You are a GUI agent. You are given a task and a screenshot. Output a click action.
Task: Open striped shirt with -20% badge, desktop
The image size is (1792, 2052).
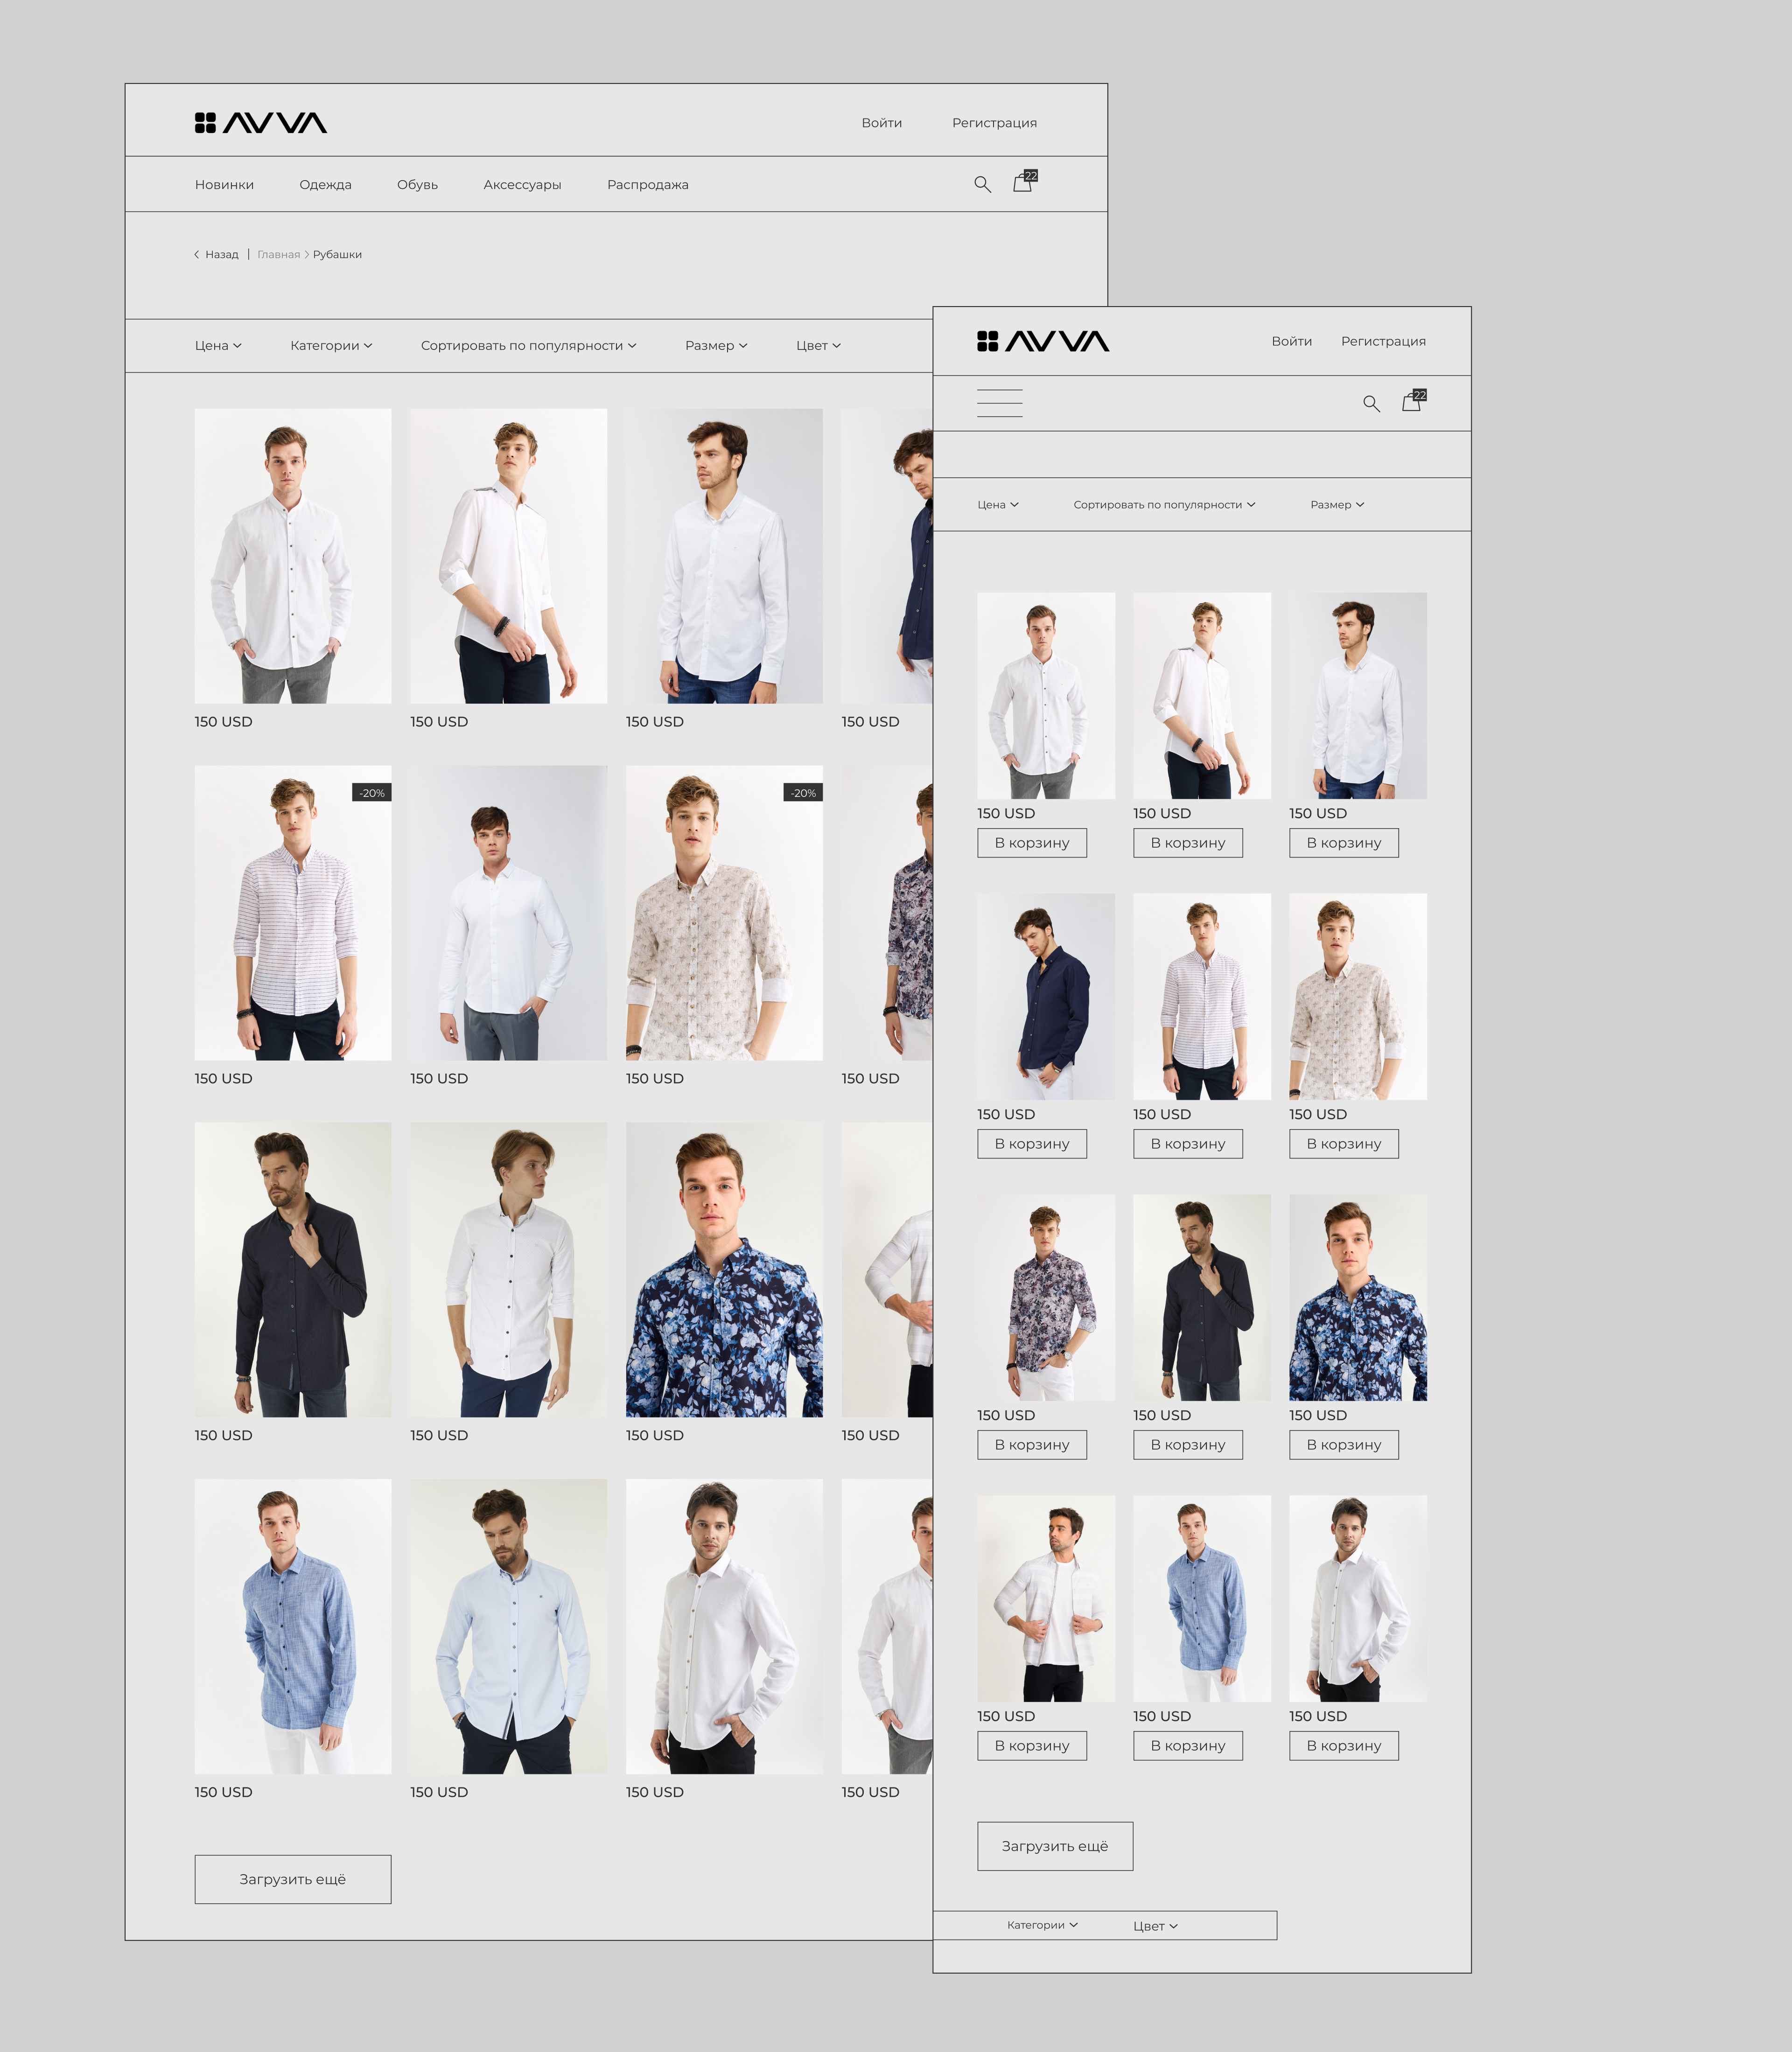[293, 913]
